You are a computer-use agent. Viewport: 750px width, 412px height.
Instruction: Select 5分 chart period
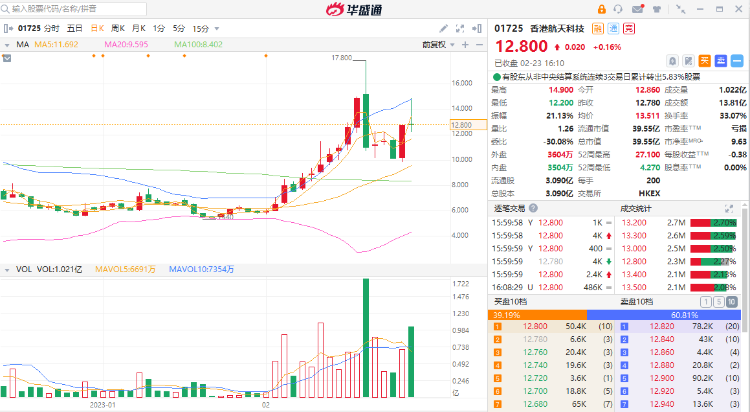[x=179, y=29]
